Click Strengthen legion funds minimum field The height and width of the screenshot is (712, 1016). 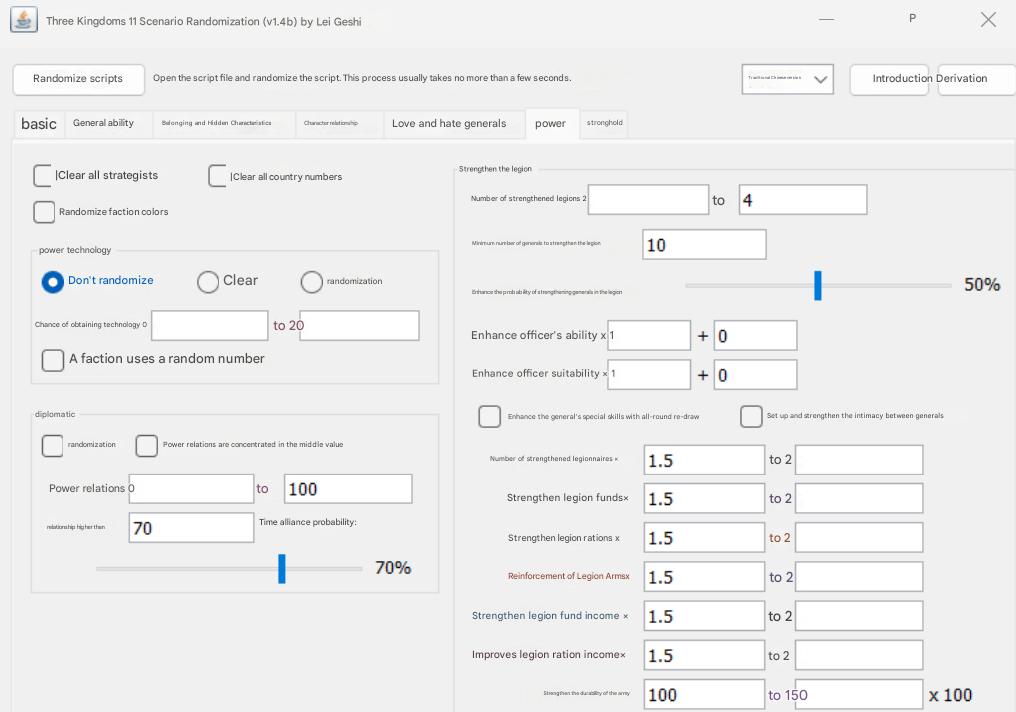[x=704, y=499]
